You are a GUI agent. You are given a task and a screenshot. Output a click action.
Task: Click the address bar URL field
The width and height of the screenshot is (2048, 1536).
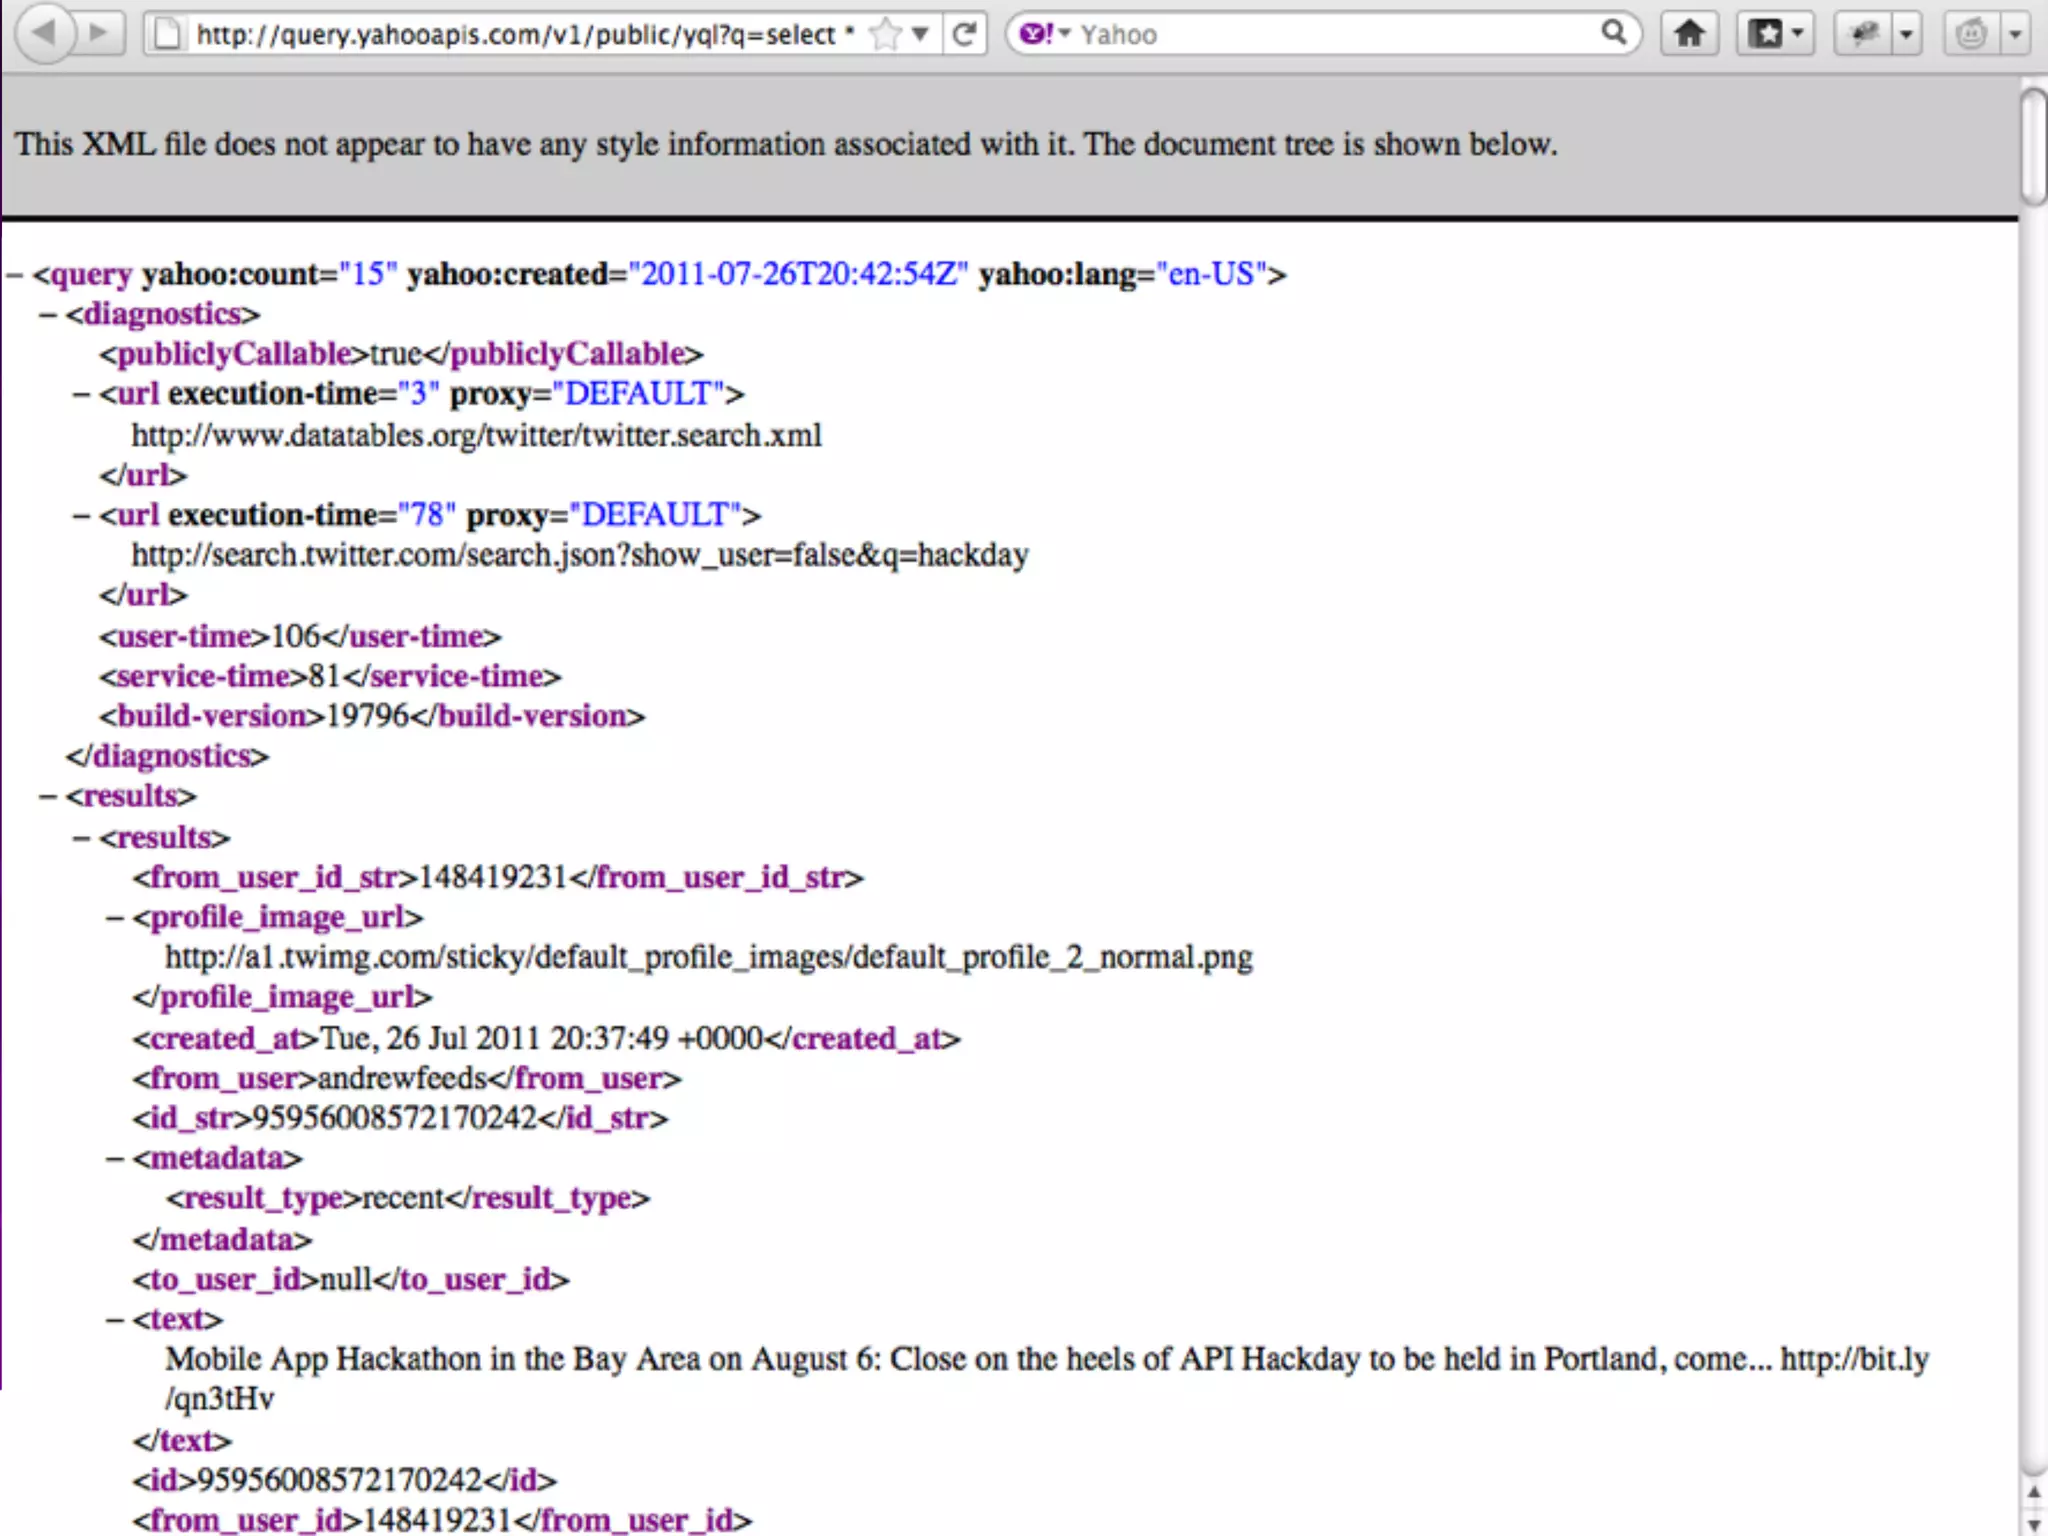[520, 35]
